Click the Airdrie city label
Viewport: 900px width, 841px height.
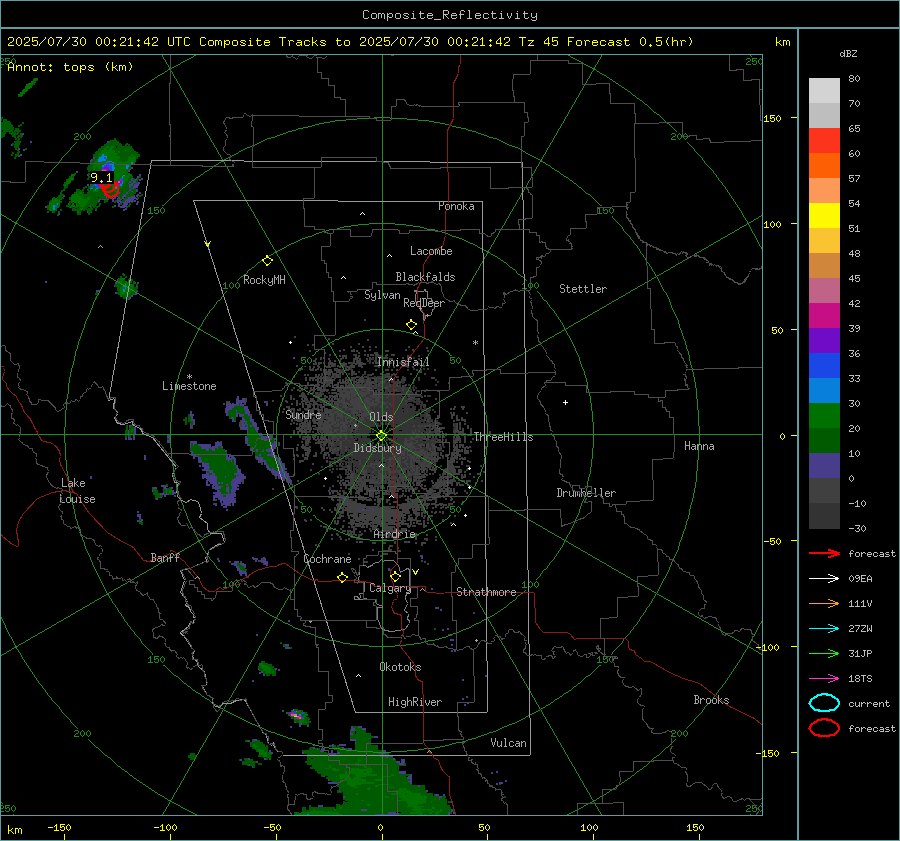[x=394, y=534]
